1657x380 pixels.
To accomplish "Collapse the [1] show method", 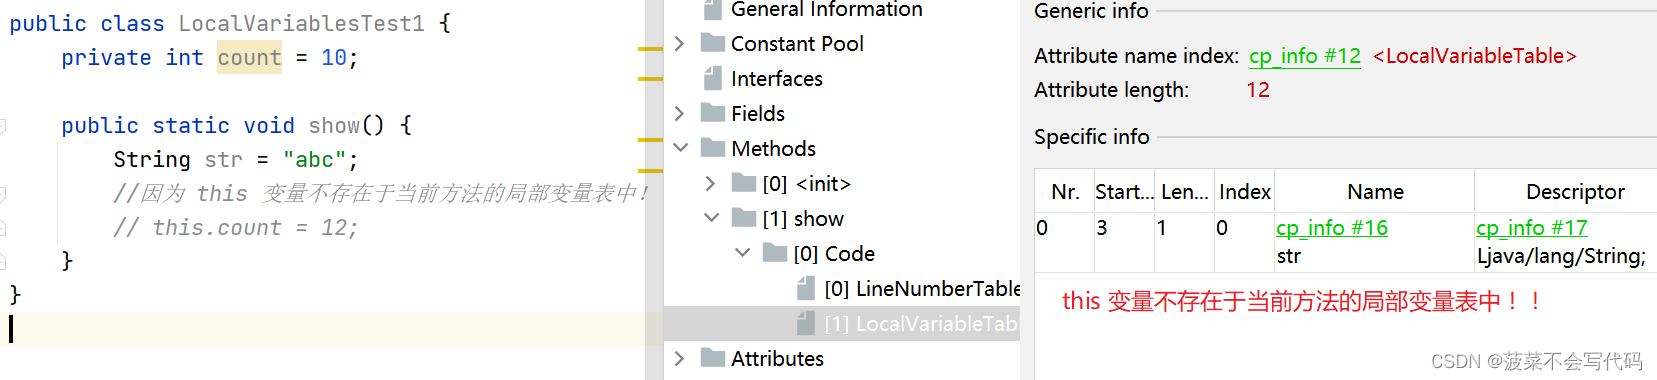I will (x=711, y=218).
